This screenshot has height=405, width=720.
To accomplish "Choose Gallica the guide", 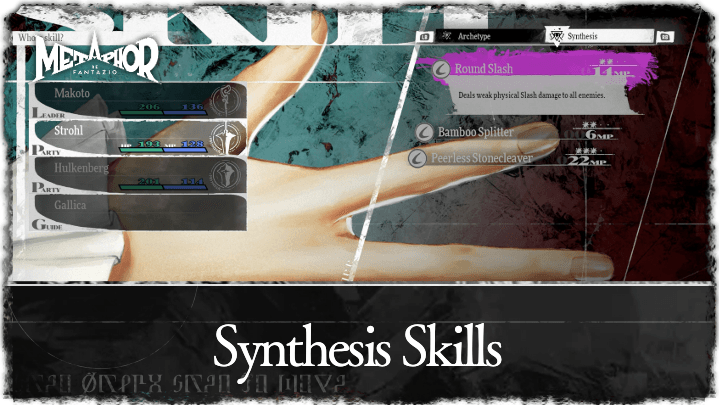I will pos(140,212).
